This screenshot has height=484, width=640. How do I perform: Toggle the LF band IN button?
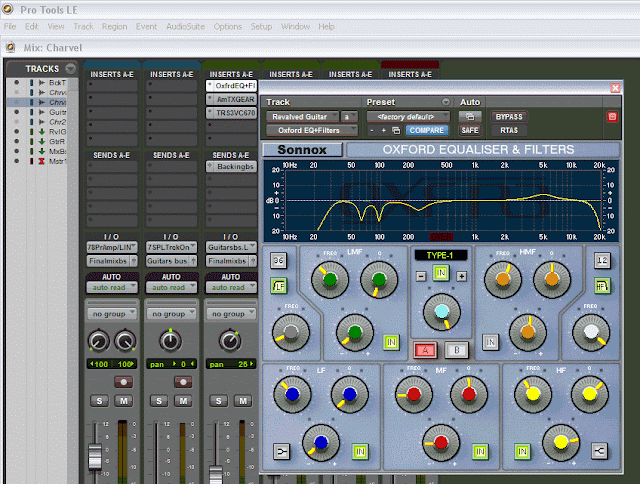(x=360, y=451)
